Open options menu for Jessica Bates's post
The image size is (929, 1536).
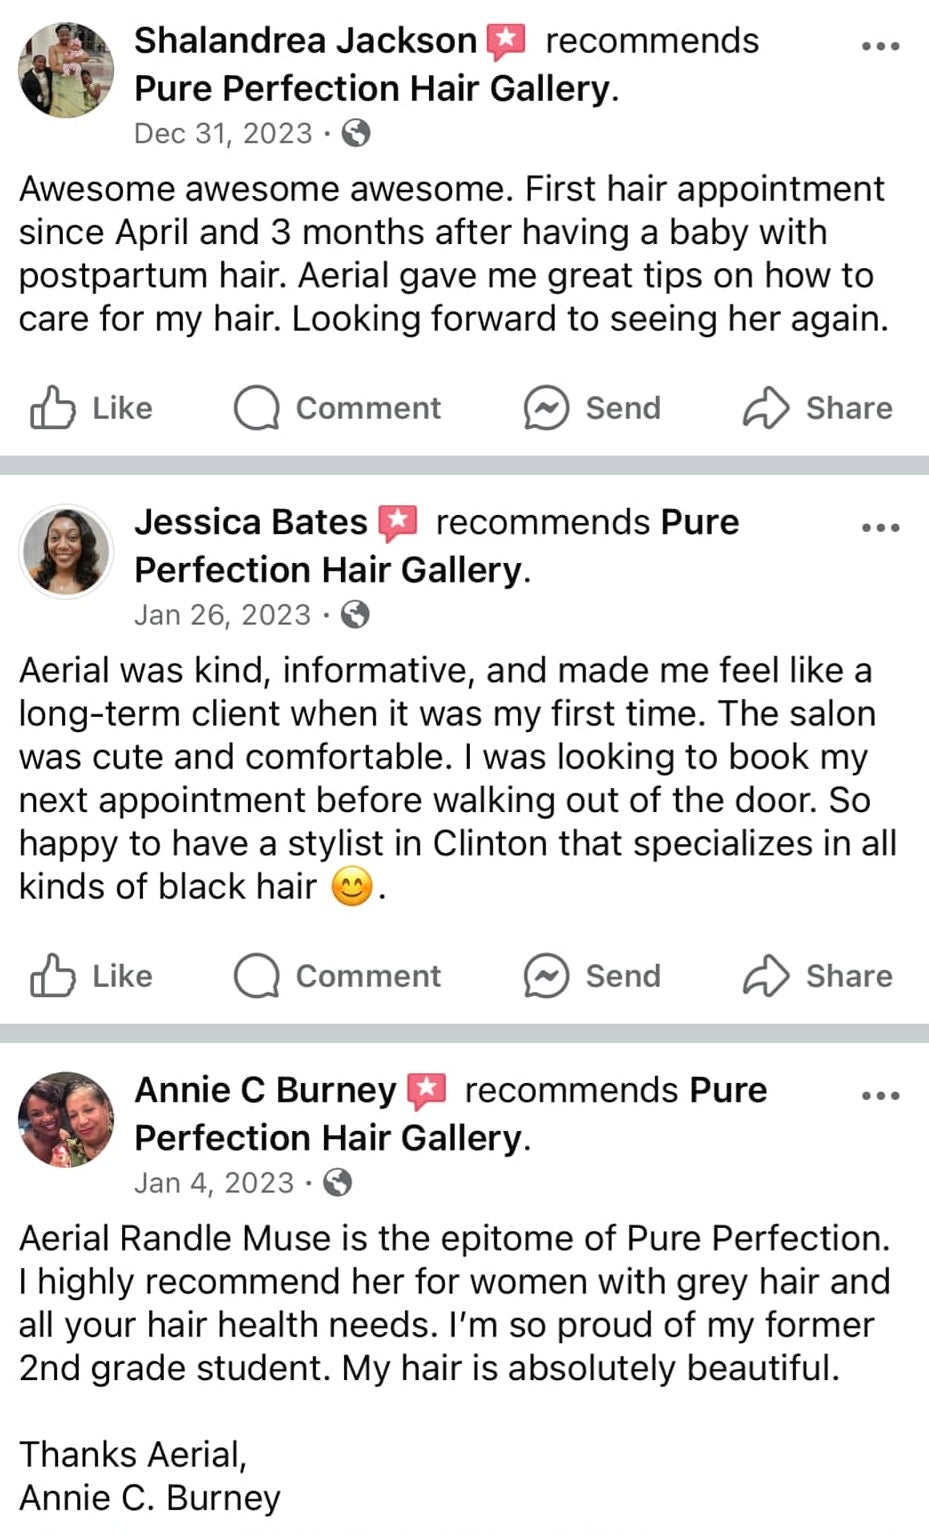pos(880,528)
